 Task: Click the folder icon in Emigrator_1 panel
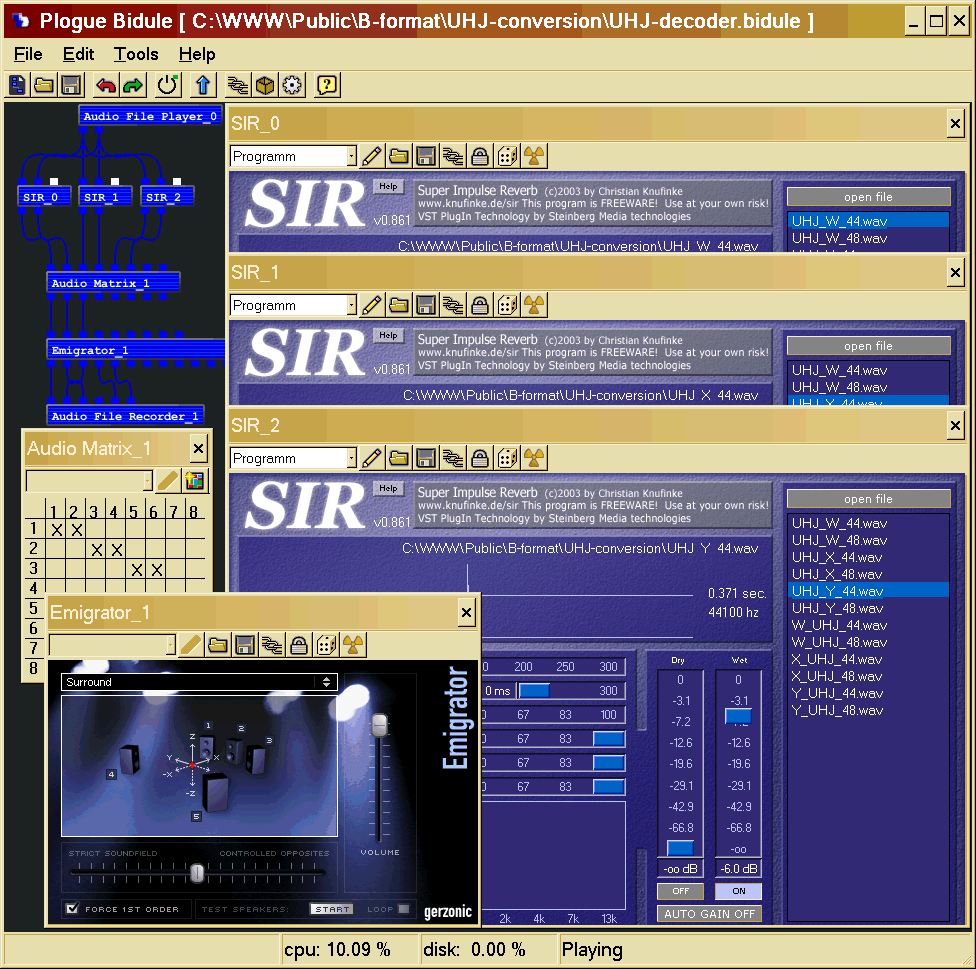point(218,645)
